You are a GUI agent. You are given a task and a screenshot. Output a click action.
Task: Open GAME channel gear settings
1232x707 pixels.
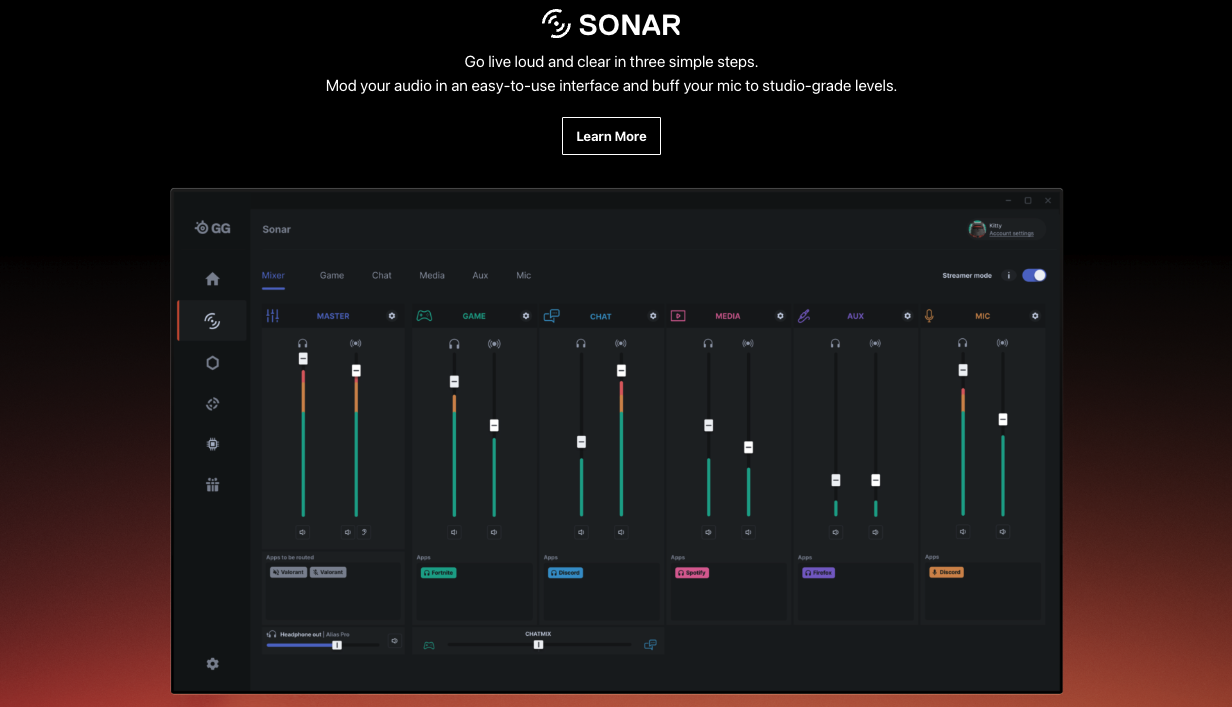[x=526, y=316]
